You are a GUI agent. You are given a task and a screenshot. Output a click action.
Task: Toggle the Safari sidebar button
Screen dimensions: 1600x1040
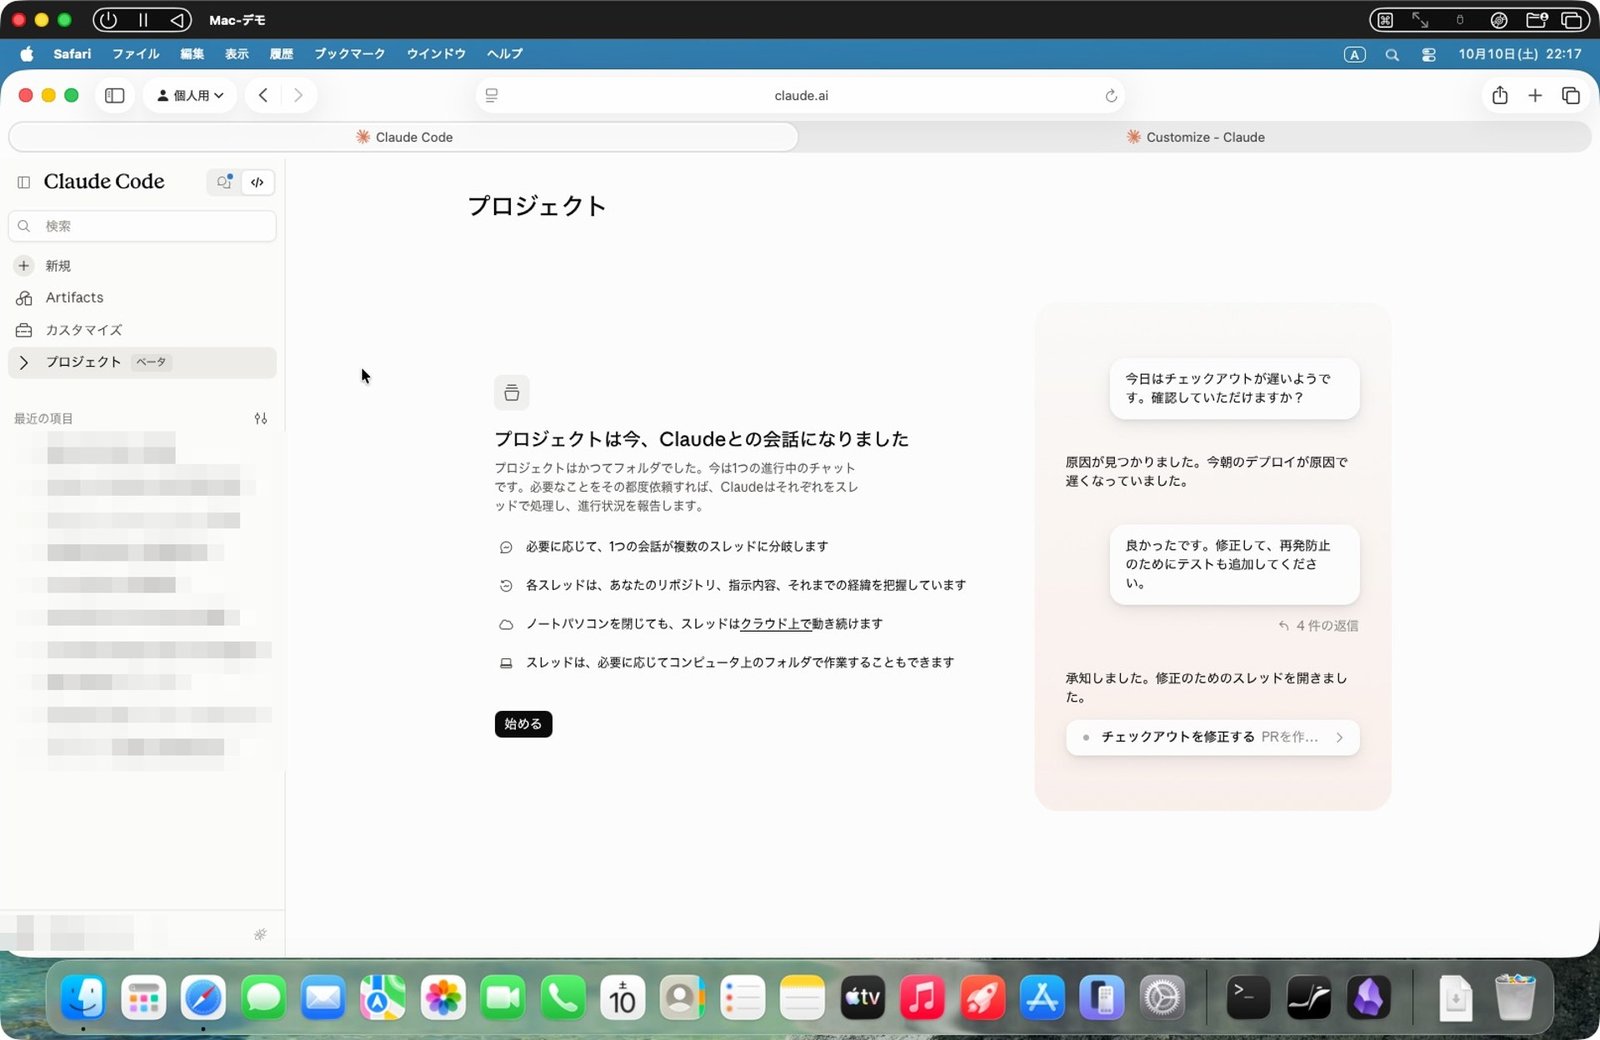click(115, 95)
